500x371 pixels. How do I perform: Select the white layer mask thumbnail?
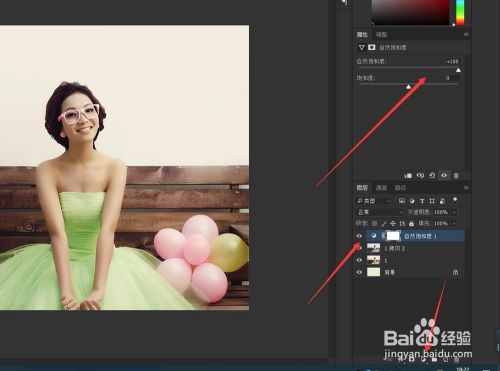coord(393,236)
